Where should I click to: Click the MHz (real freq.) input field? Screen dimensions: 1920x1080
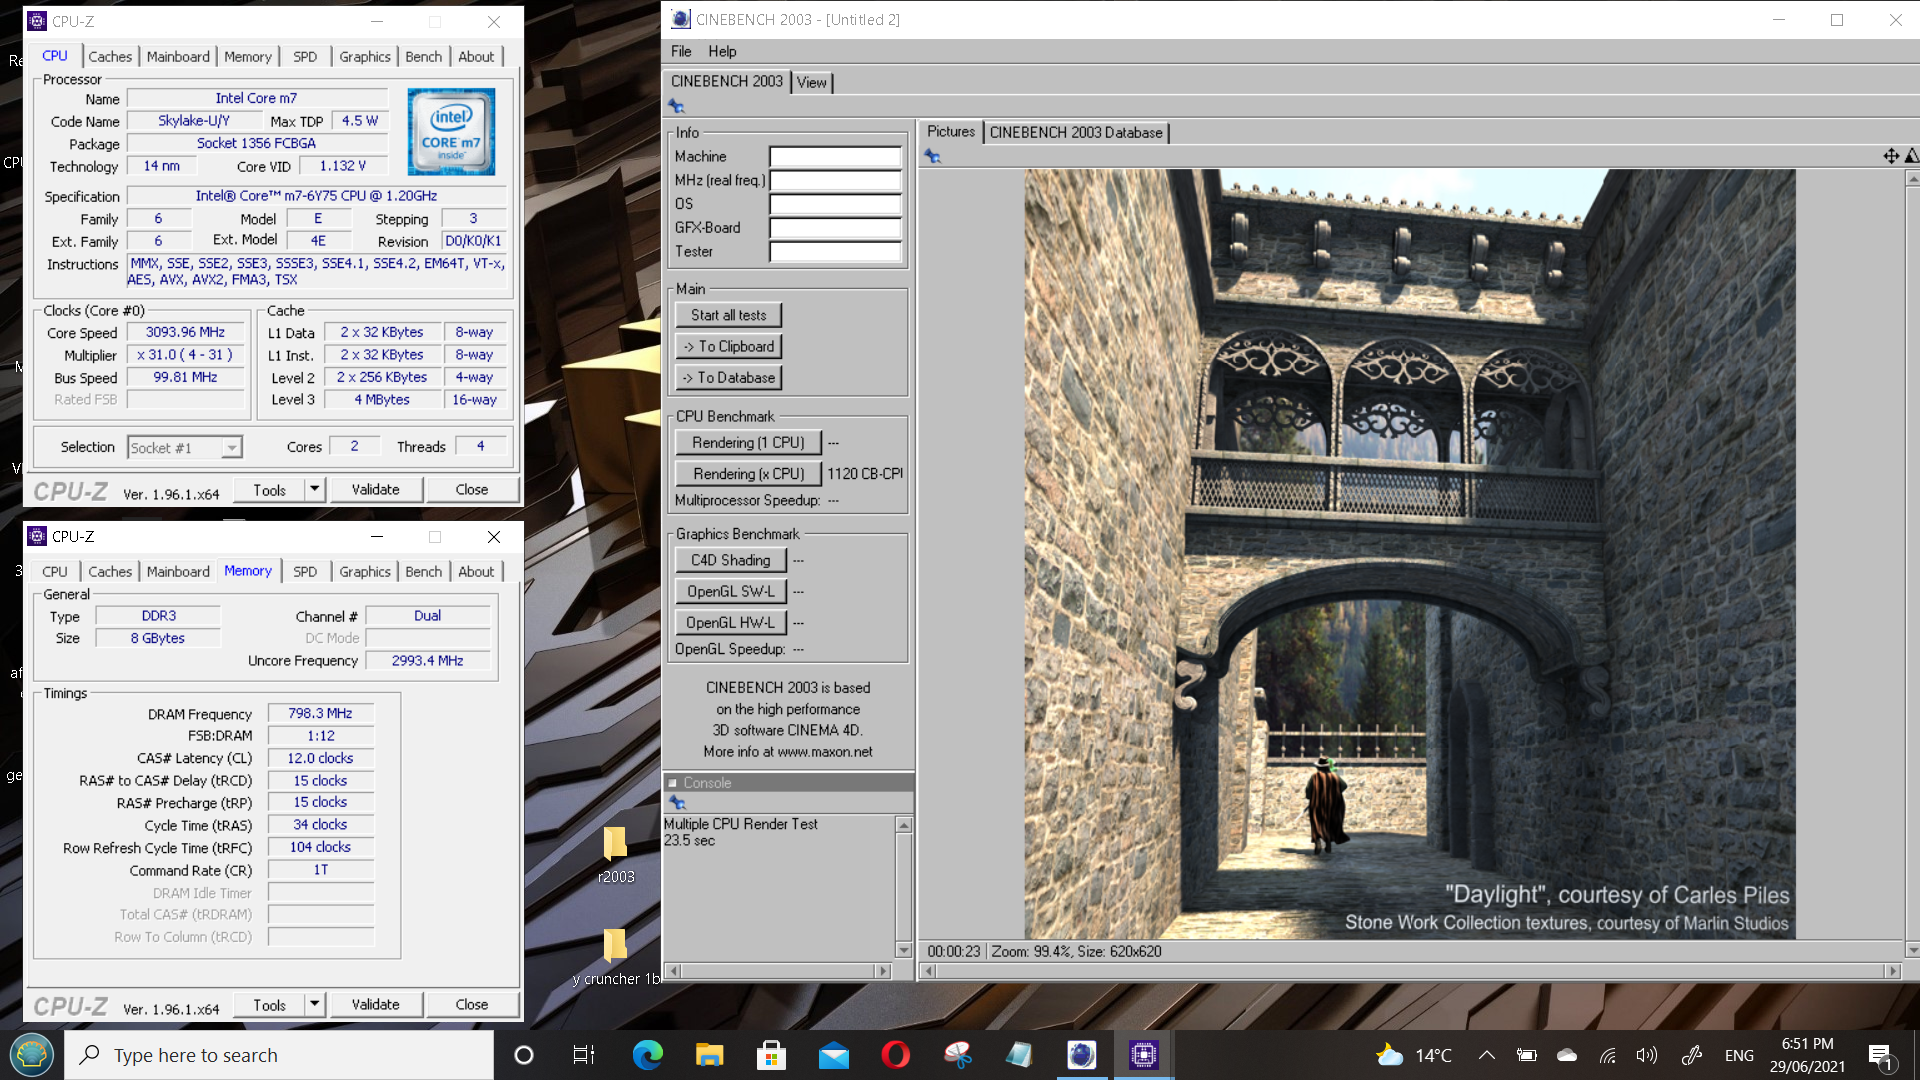[x=835, y=180]
